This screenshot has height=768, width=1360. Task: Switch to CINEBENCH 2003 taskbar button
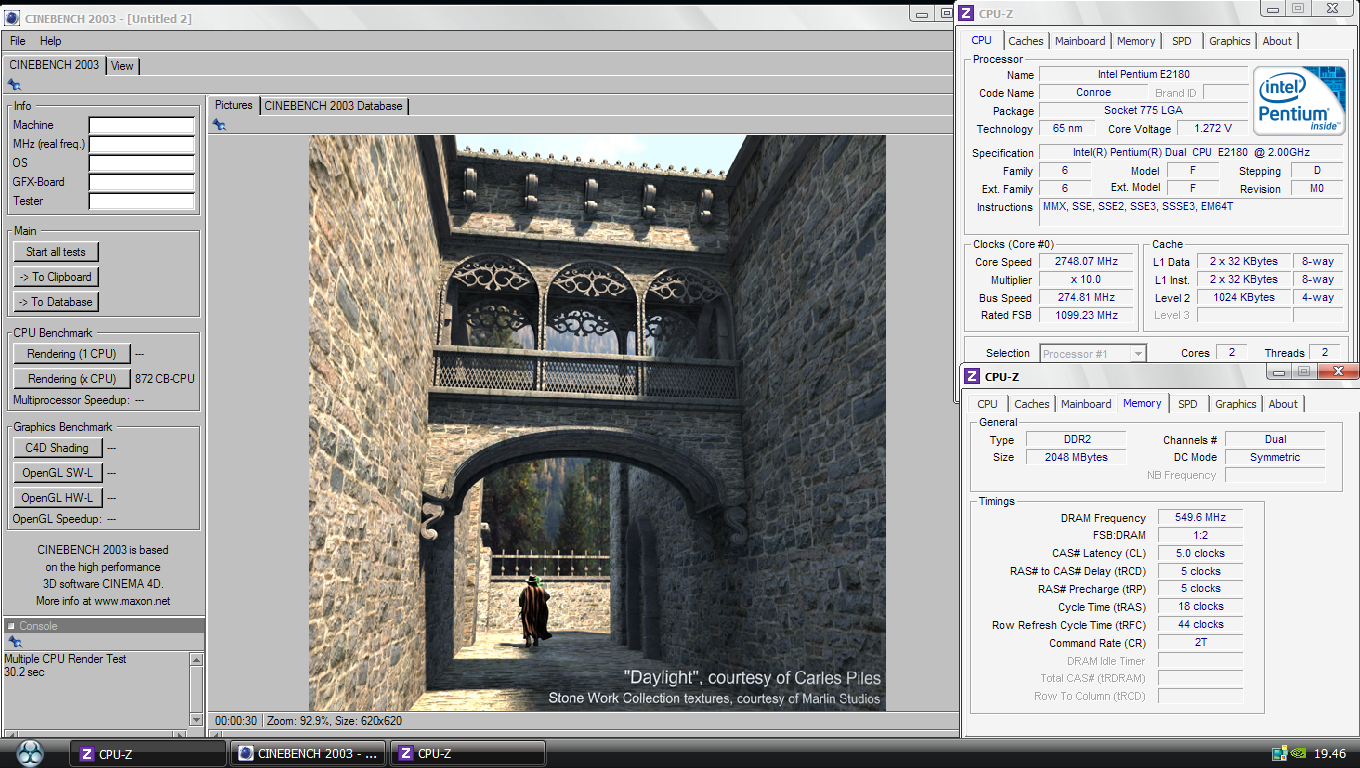point(307,754)
